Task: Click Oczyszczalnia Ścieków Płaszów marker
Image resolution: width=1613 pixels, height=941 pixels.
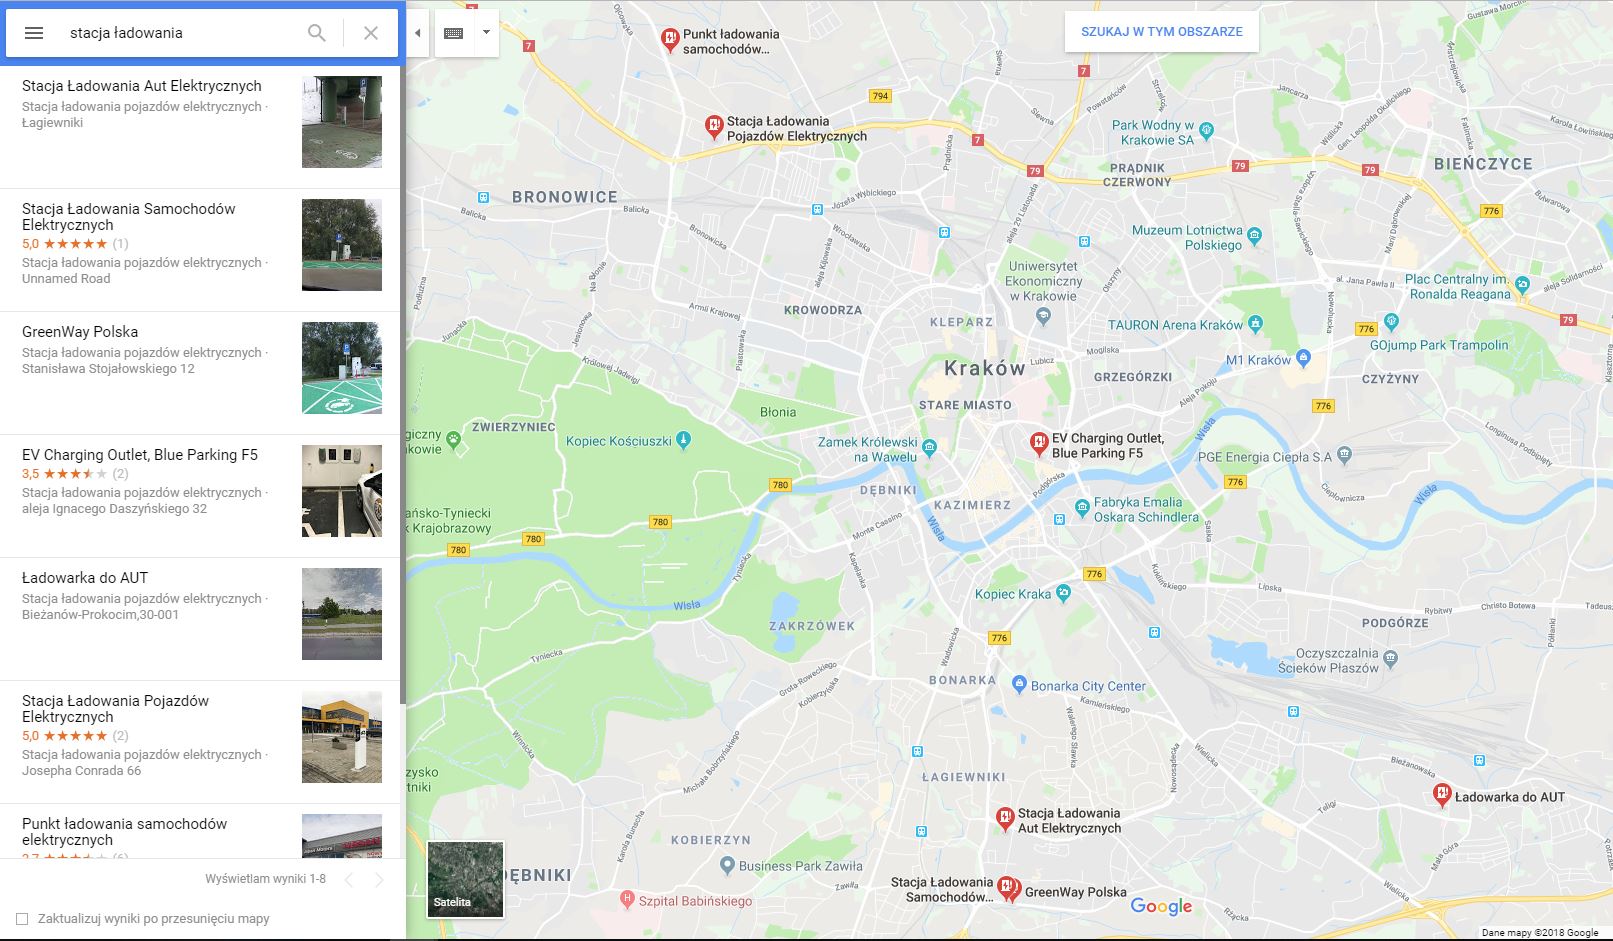Action: pos(1390,658)
